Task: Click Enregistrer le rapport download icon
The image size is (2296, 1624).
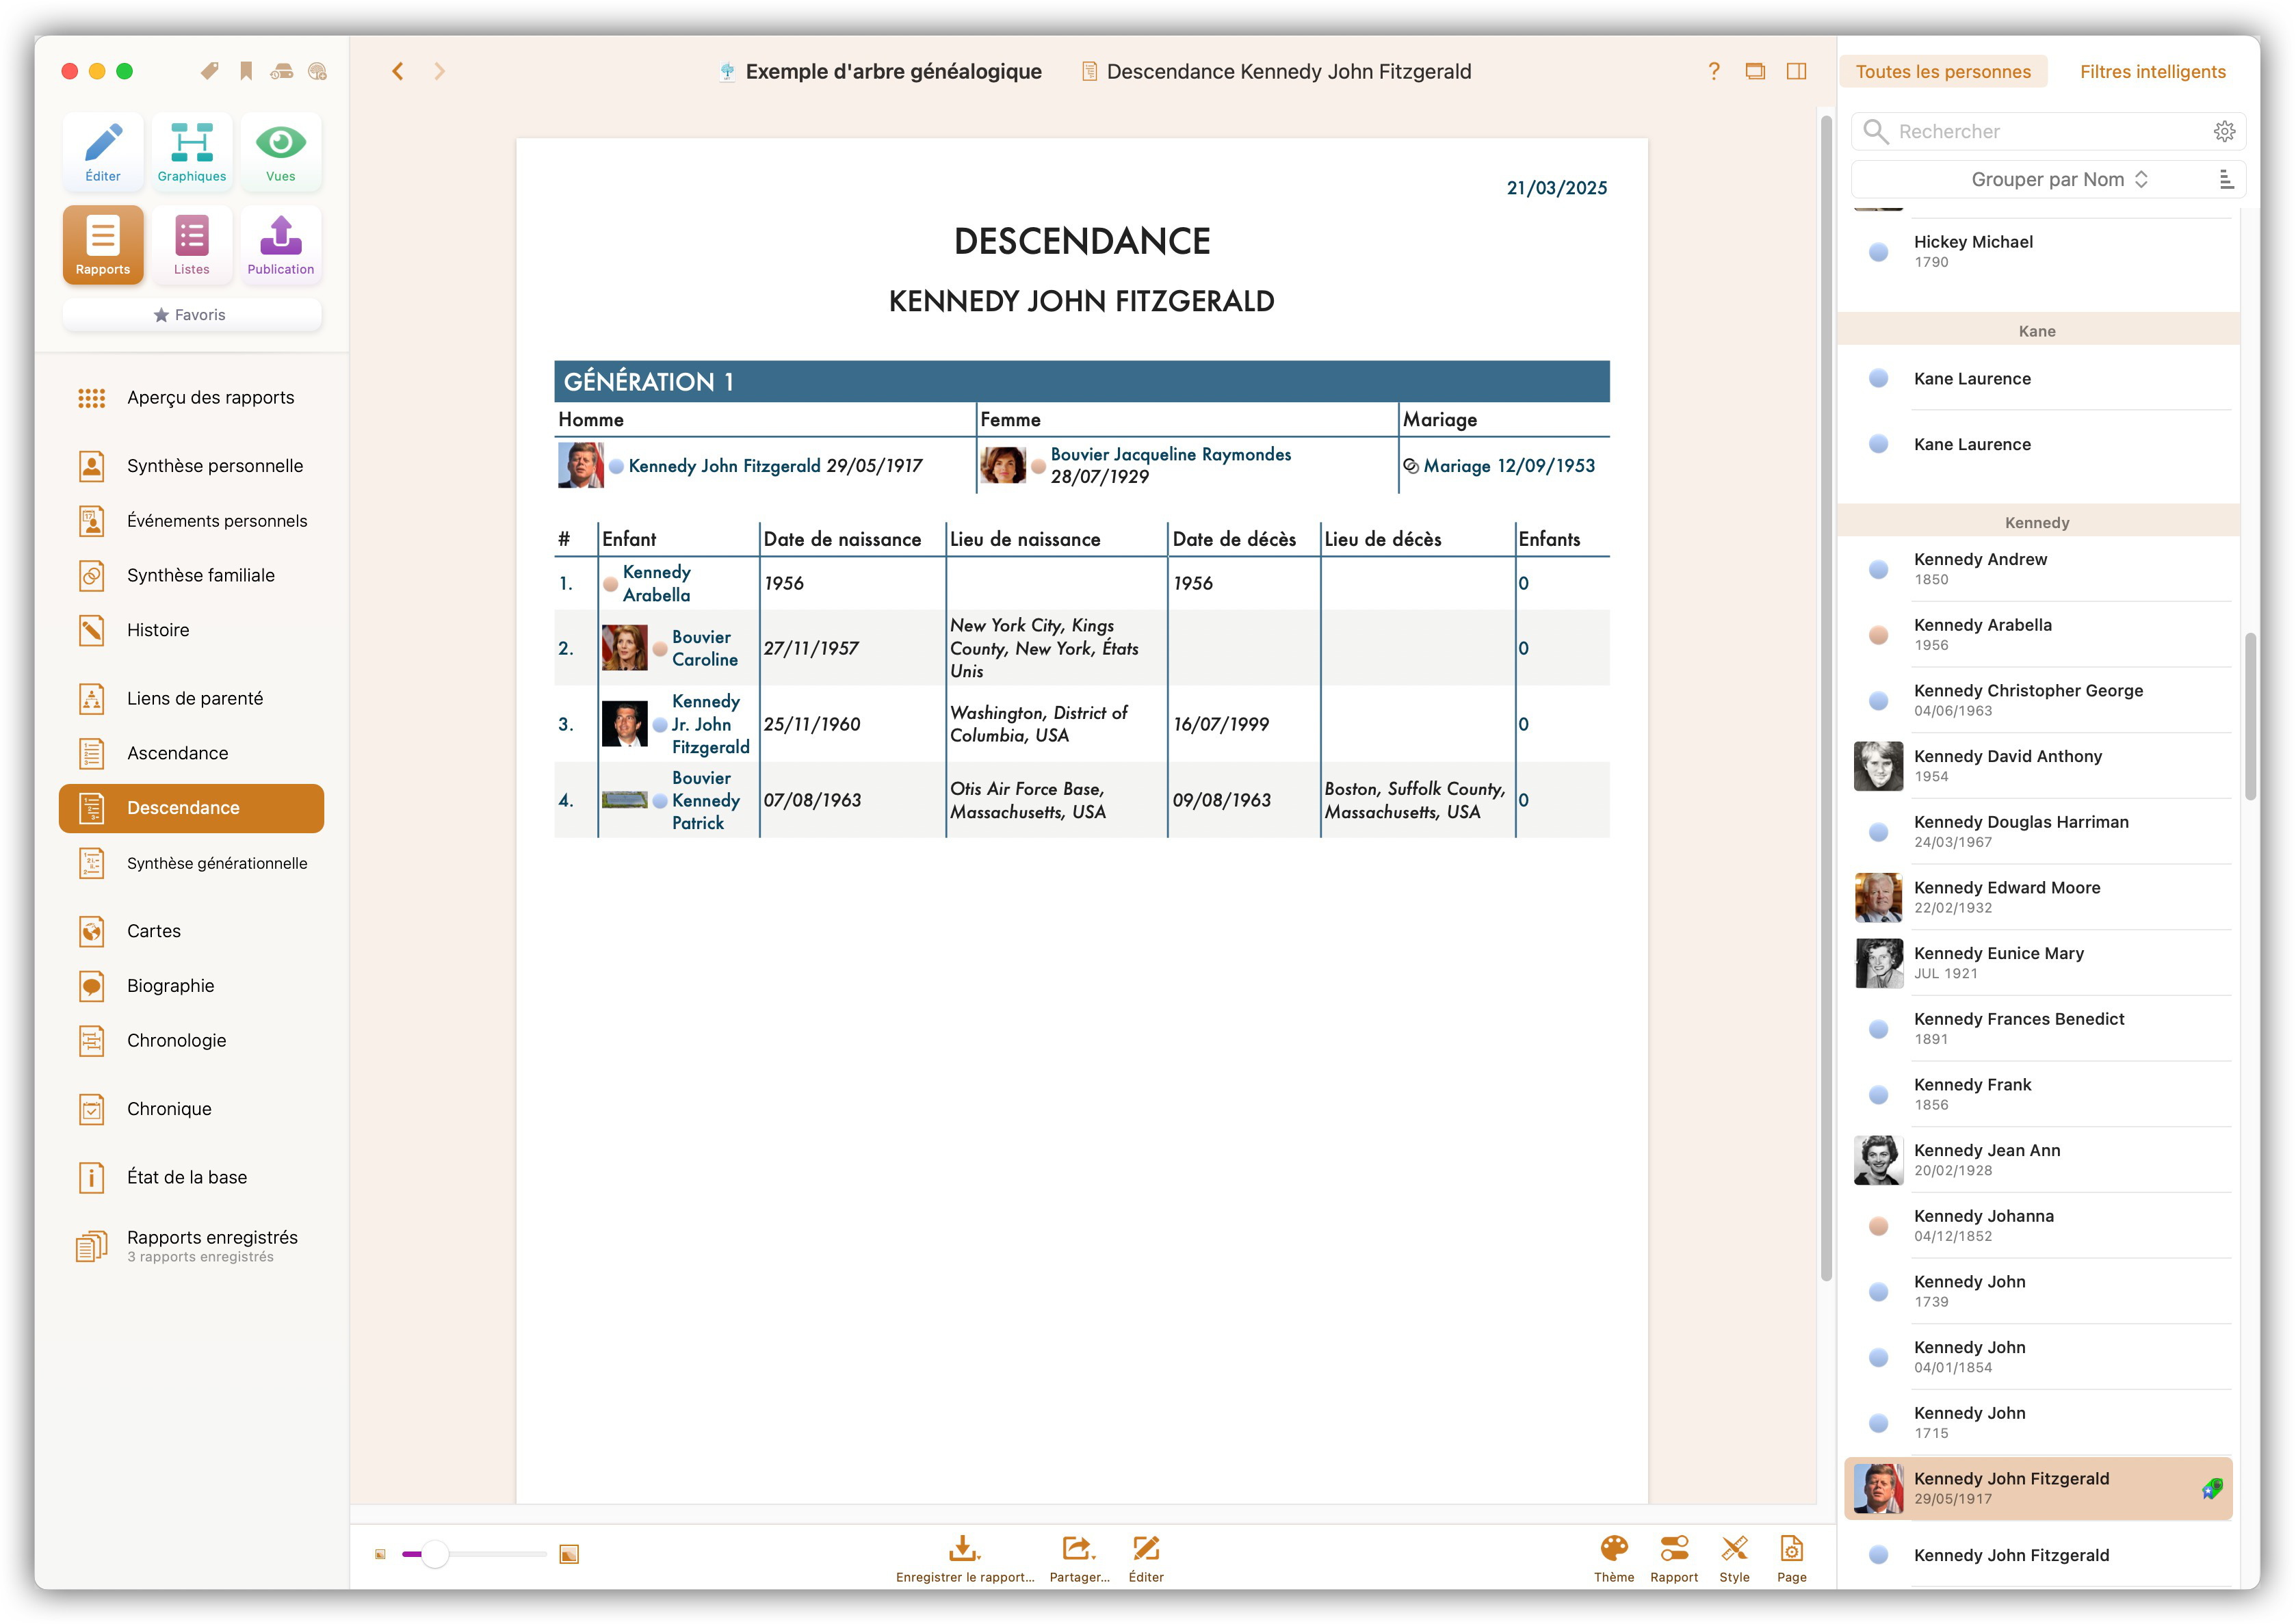Action: (964, 1557)
